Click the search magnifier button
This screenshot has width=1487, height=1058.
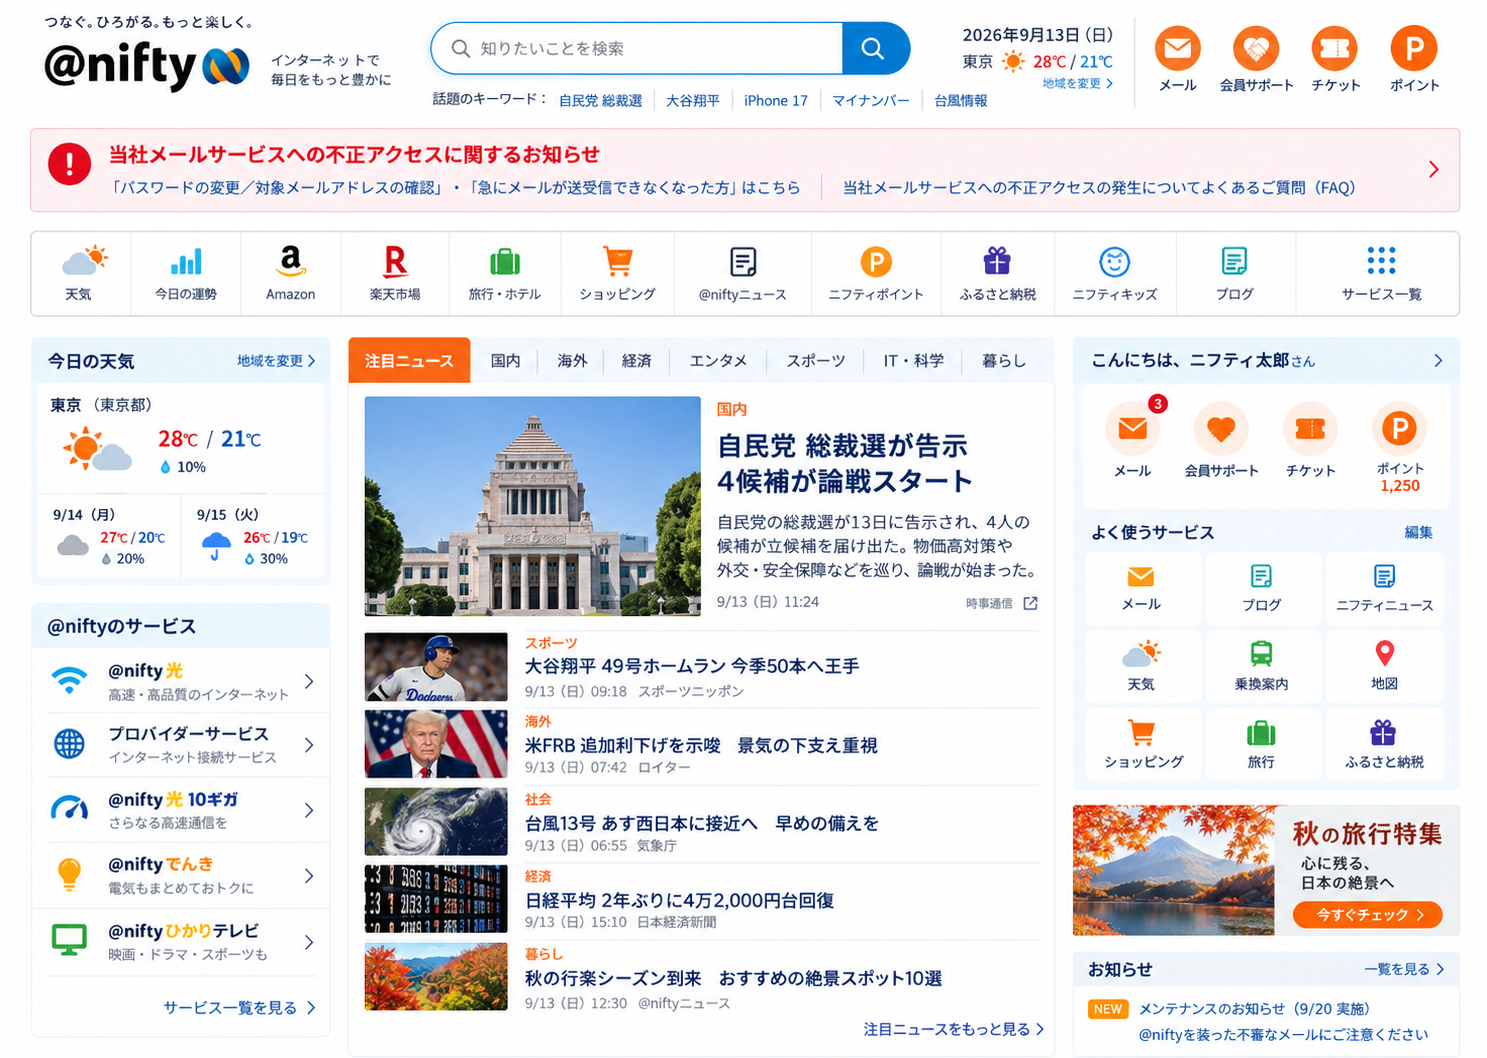point(875,48)
